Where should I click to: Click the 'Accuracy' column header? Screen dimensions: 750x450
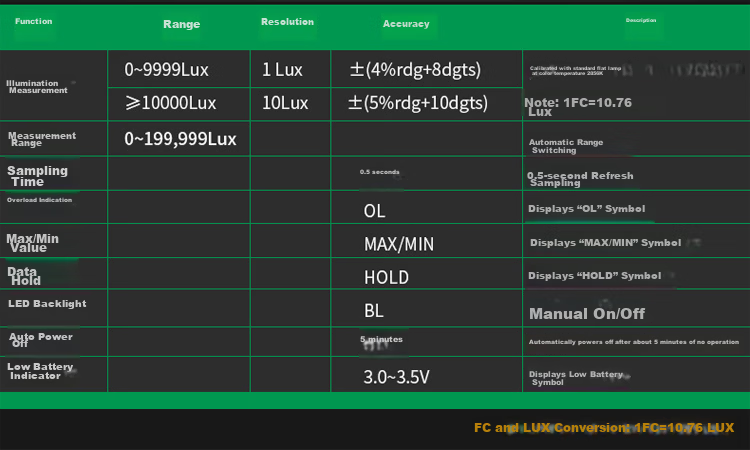click(406, 24)
